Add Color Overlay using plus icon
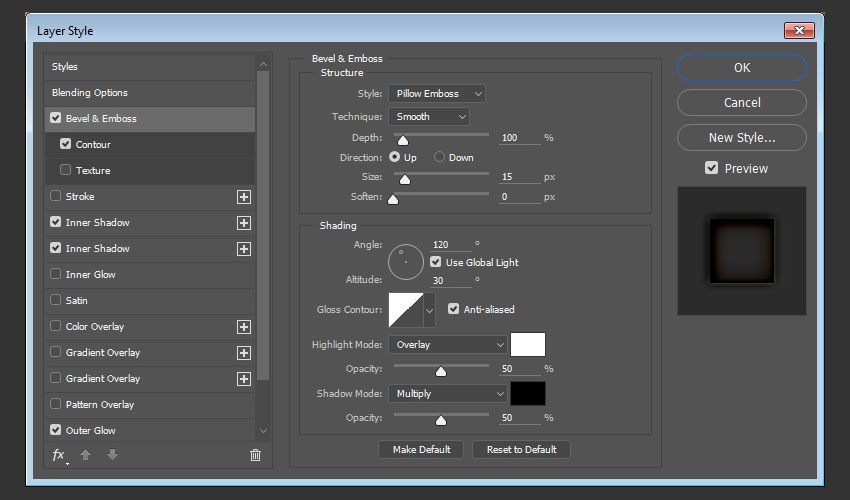850x500 pixels. pyautogui.click(x=243, y=327)
